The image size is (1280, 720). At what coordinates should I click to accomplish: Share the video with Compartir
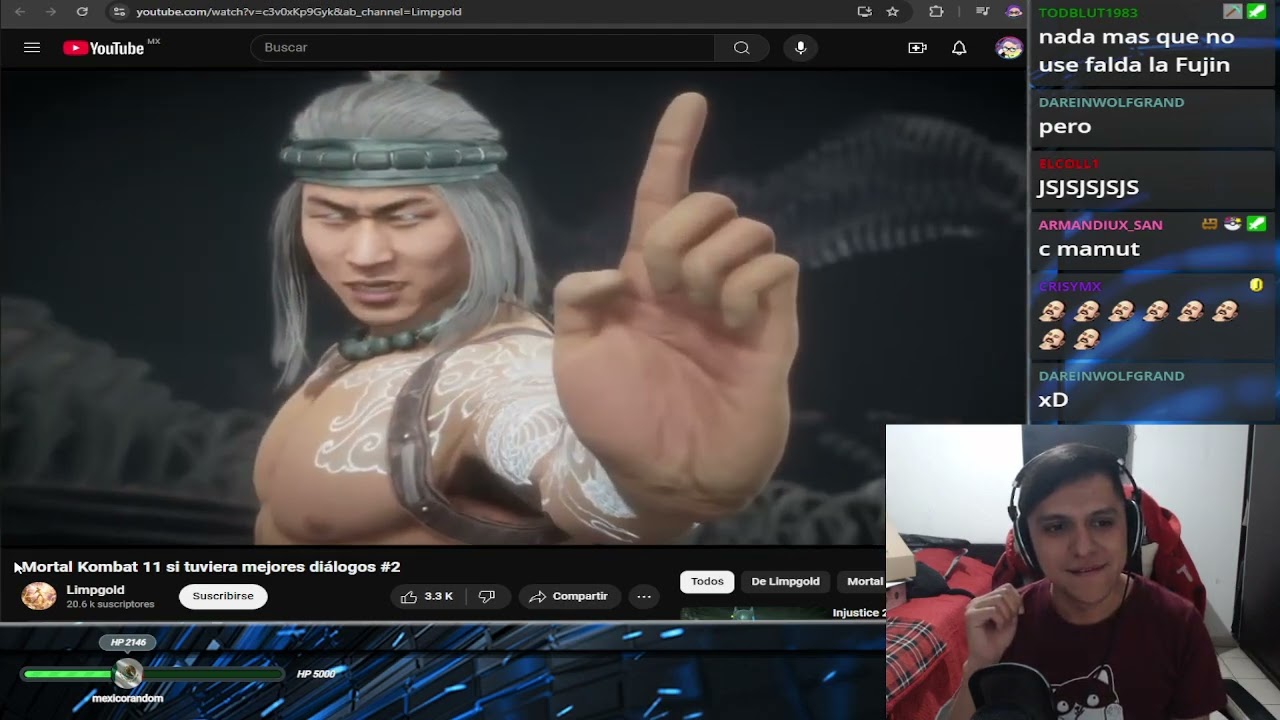(x=569, y=596)
